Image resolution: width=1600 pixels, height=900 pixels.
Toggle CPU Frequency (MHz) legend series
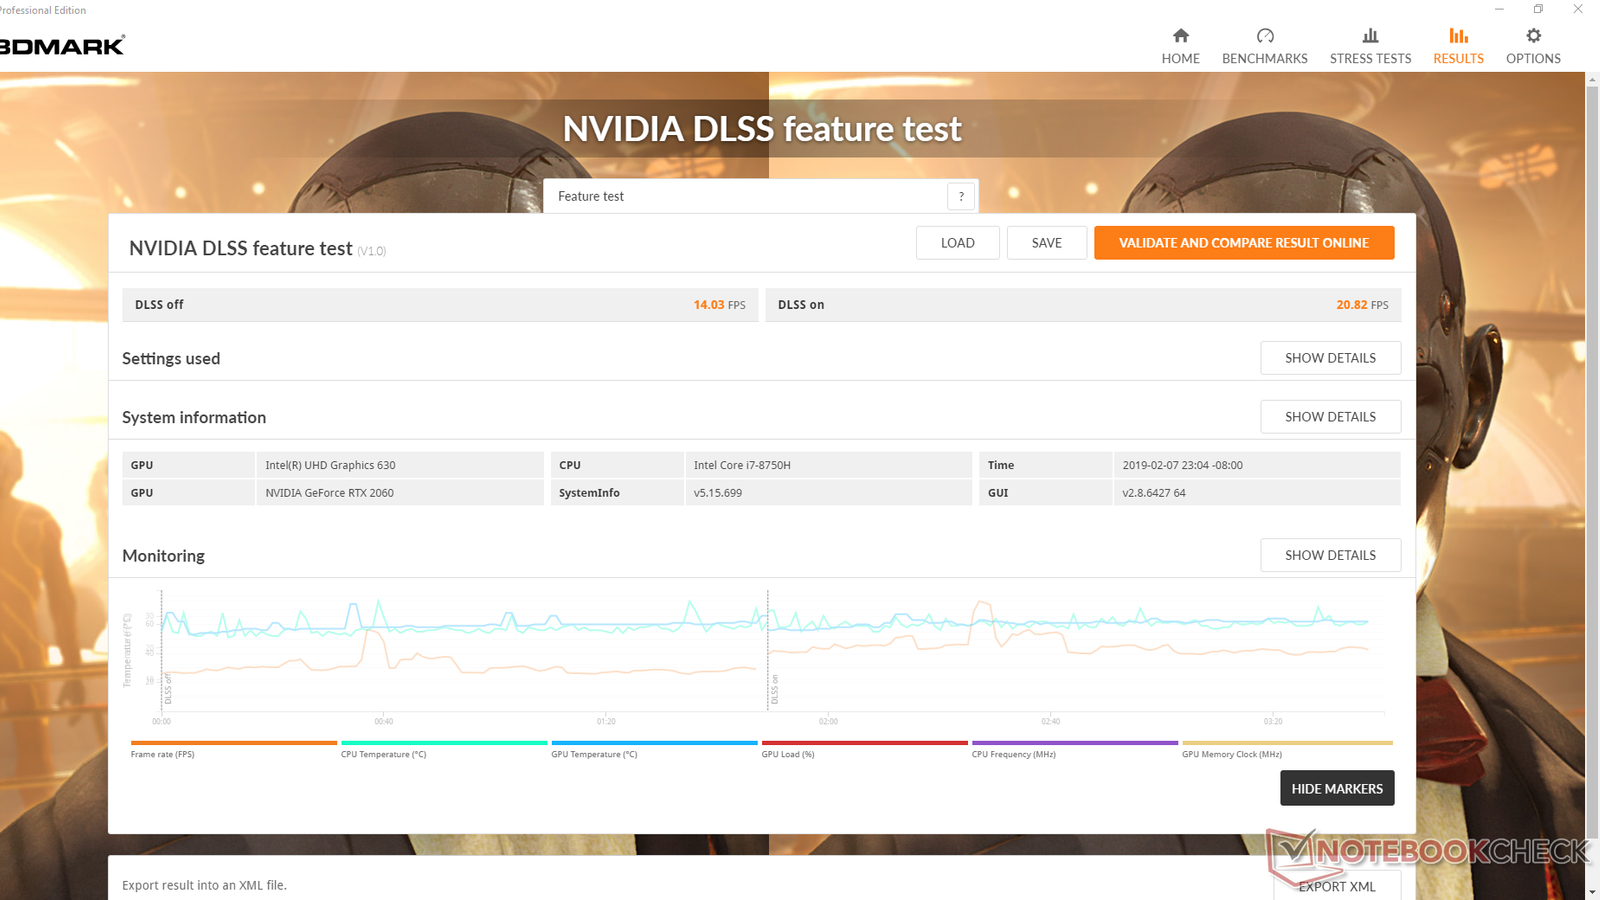click(1075, 749)
